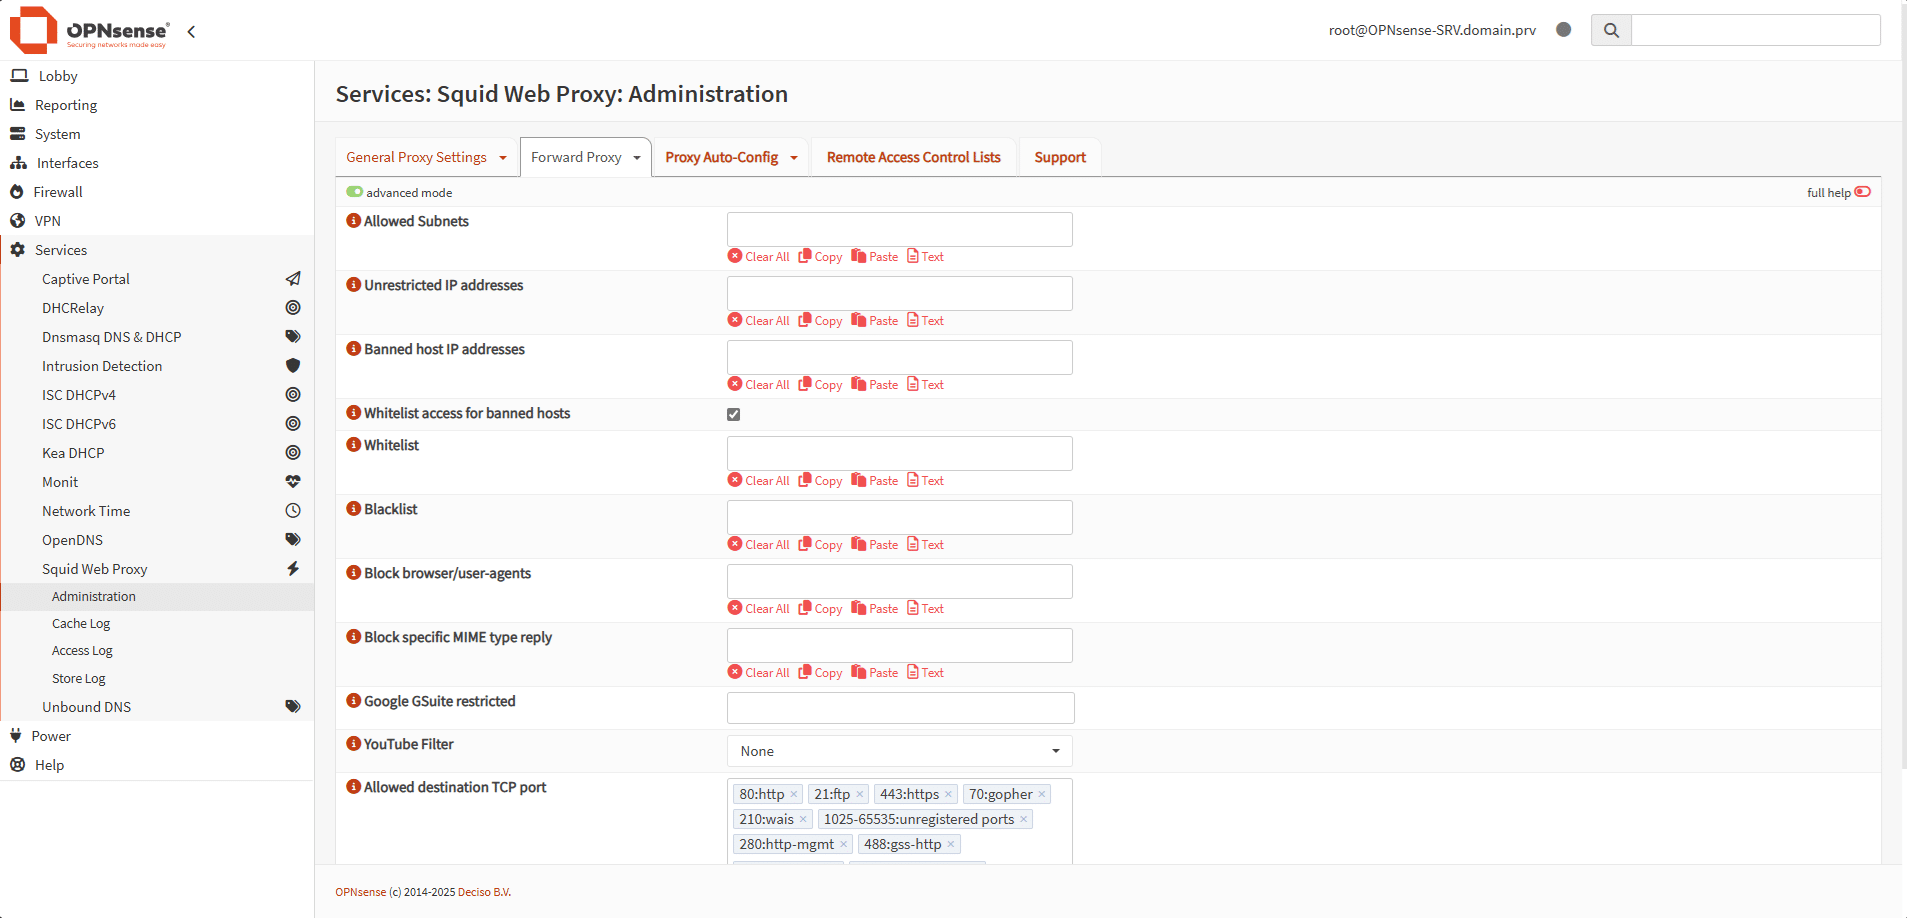Remove the 443:https port tag

[x=948, y=794]
